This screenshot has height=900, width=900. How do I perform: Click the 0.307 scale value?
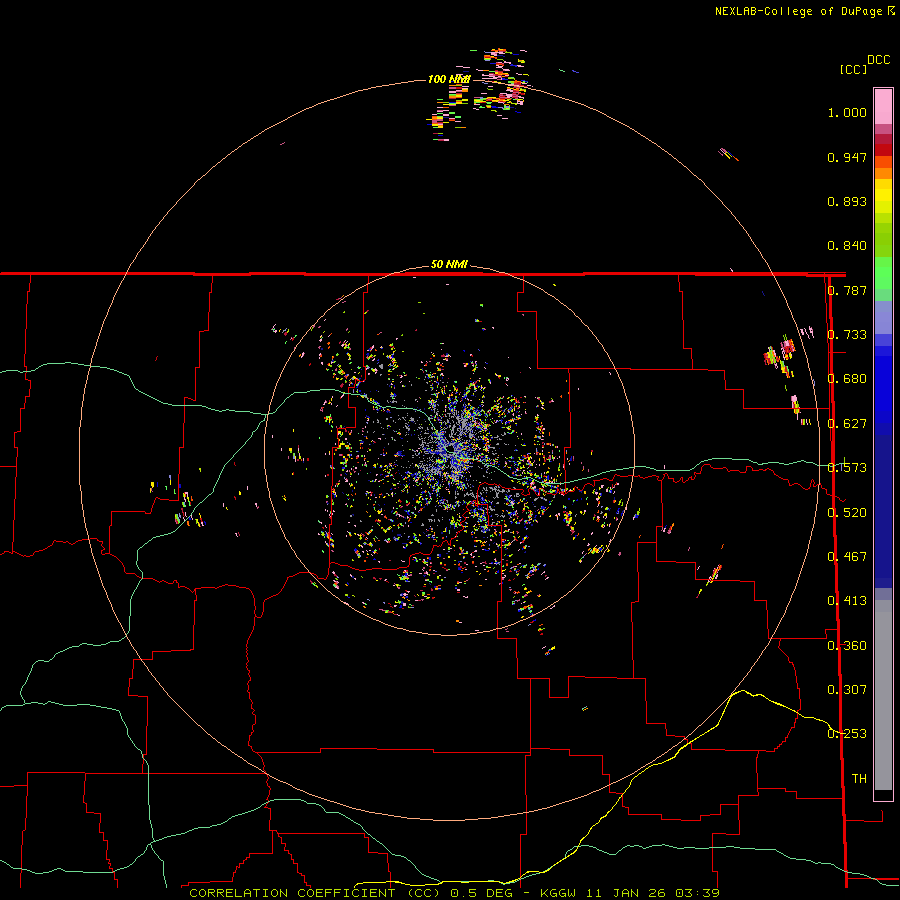tap(847, 690)
